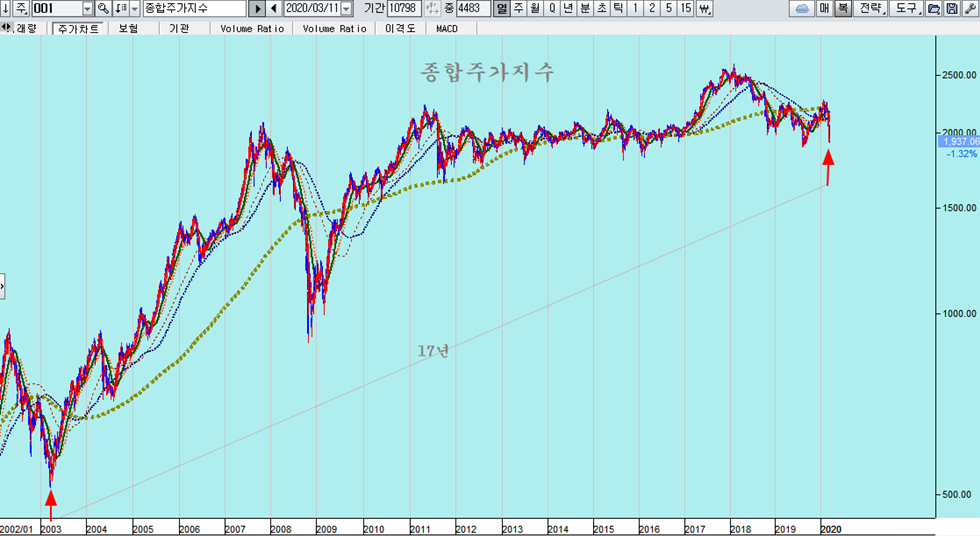Viewport: 980px width, 536px height.
Task: Click the left arrow before the date
Action: (x=273, y=8)
